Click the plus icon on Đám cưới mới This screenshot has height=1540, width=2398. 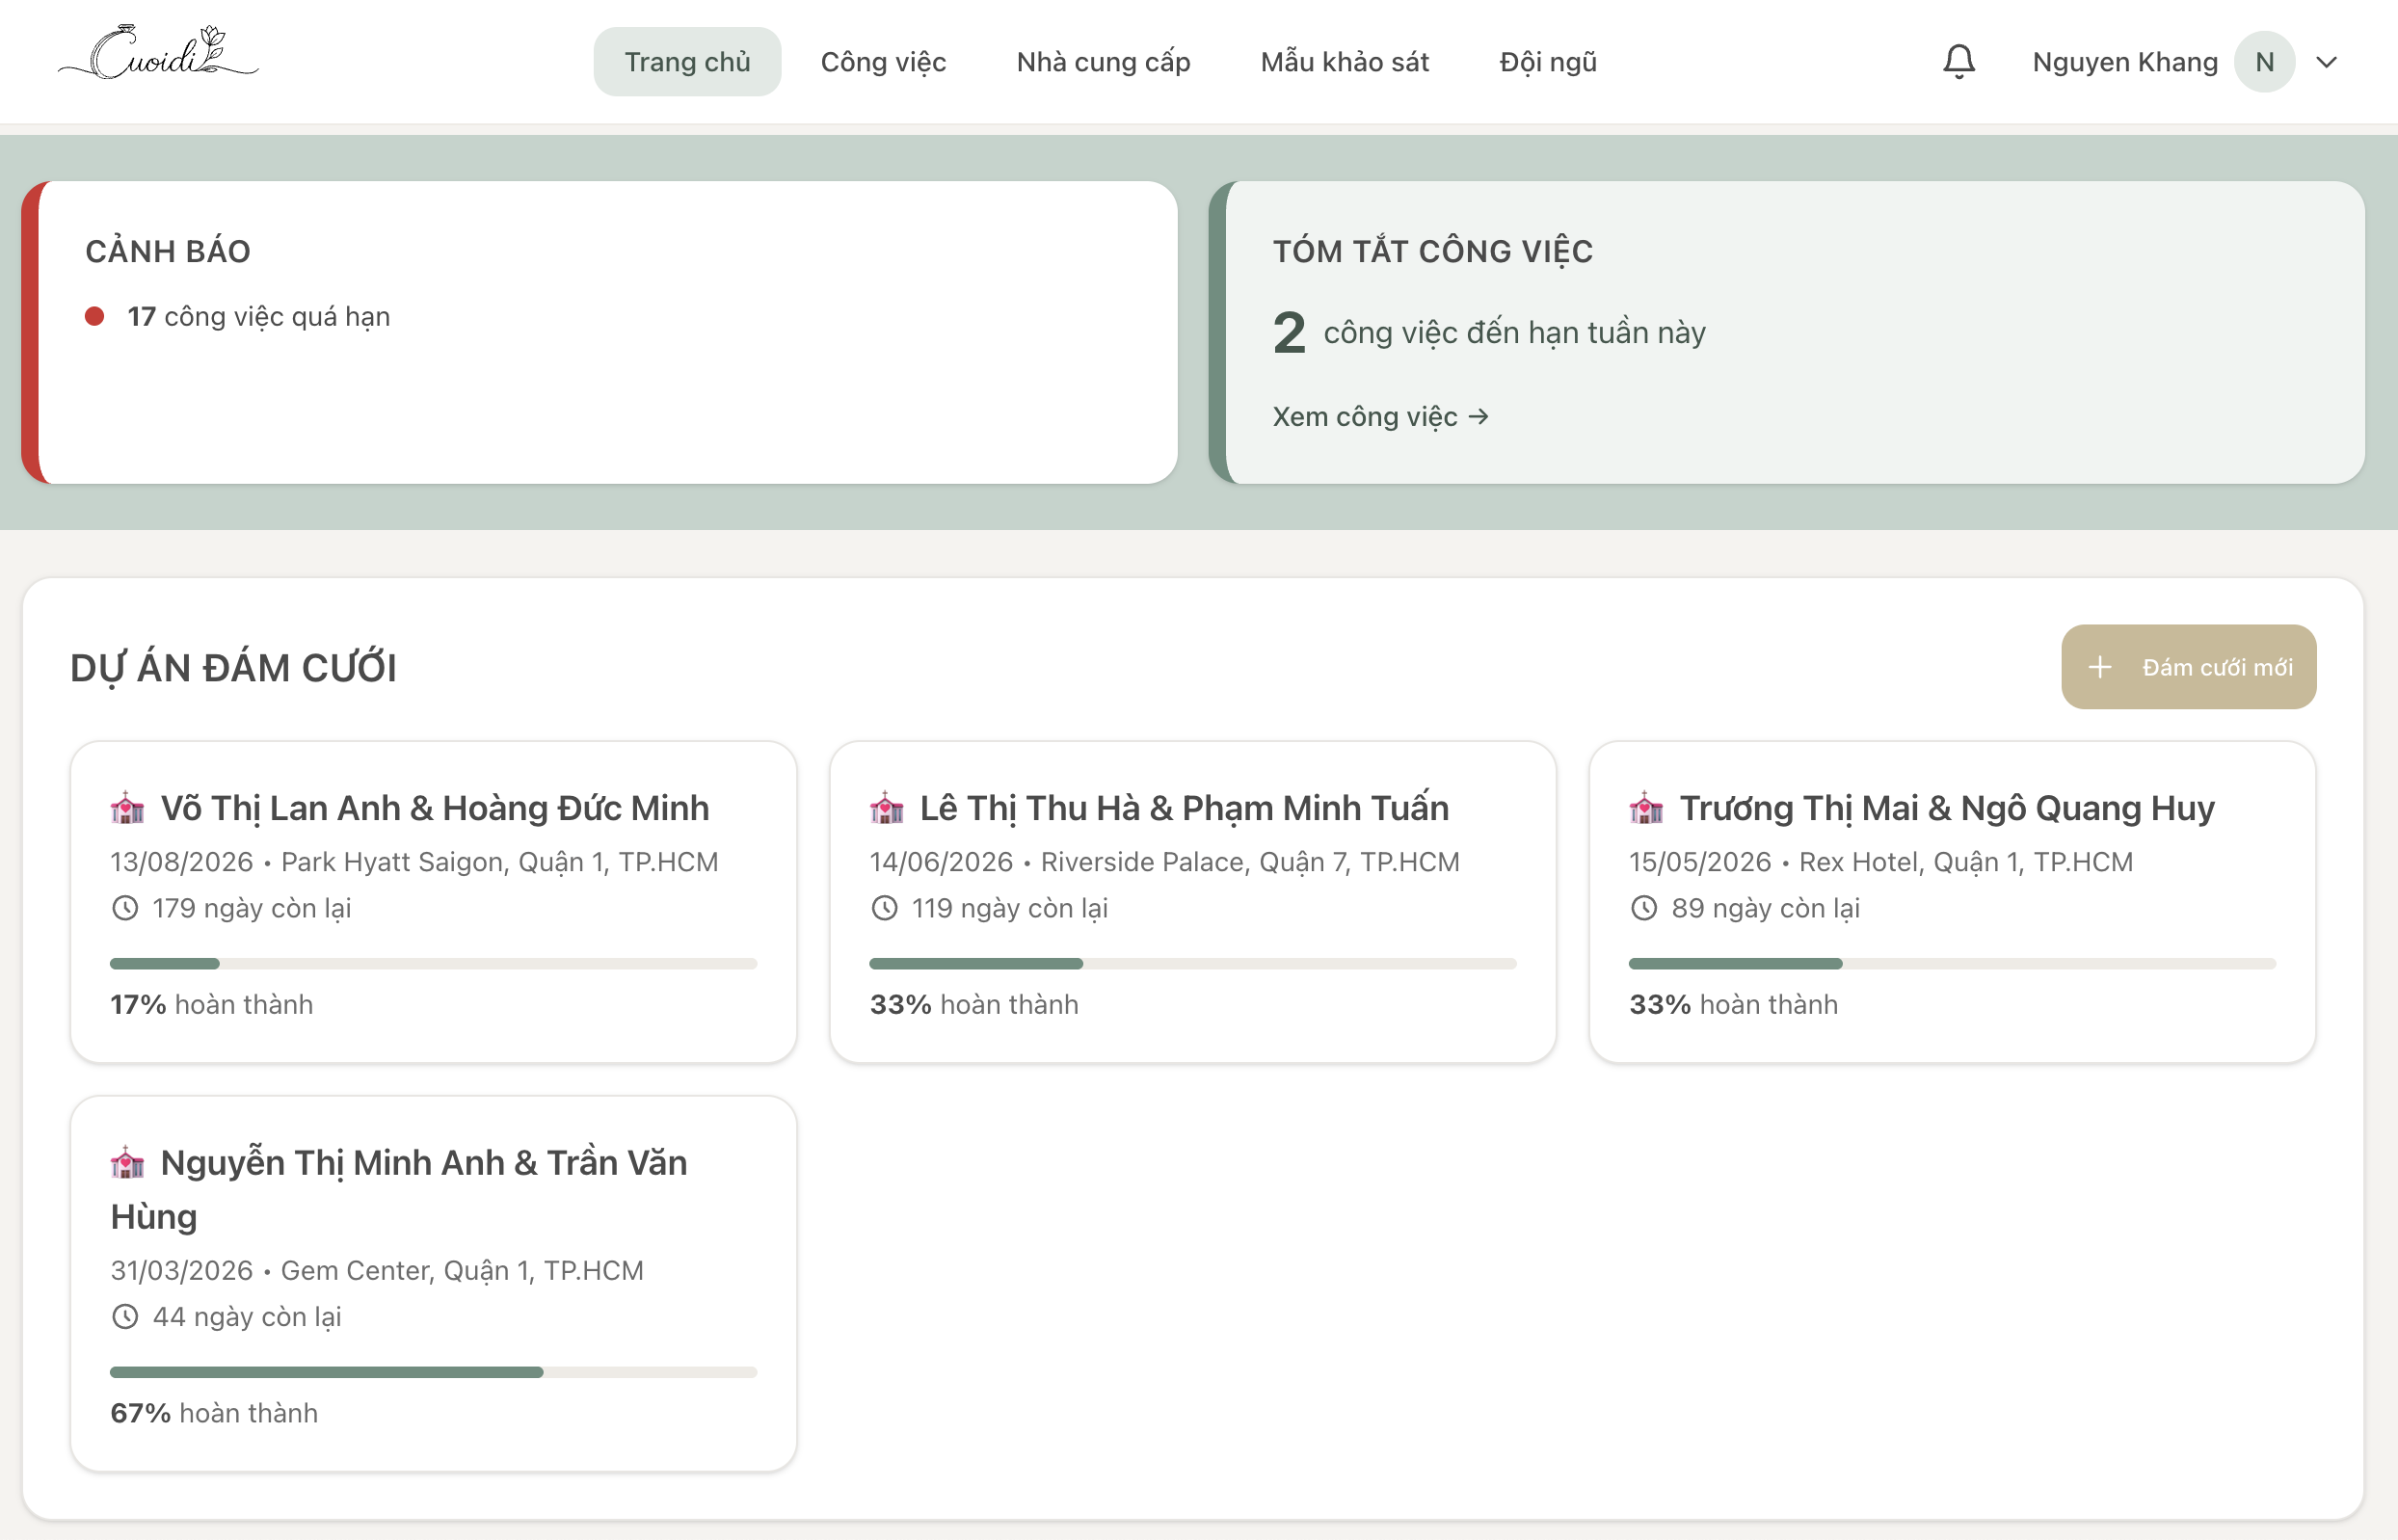(x=2099, y=666)
